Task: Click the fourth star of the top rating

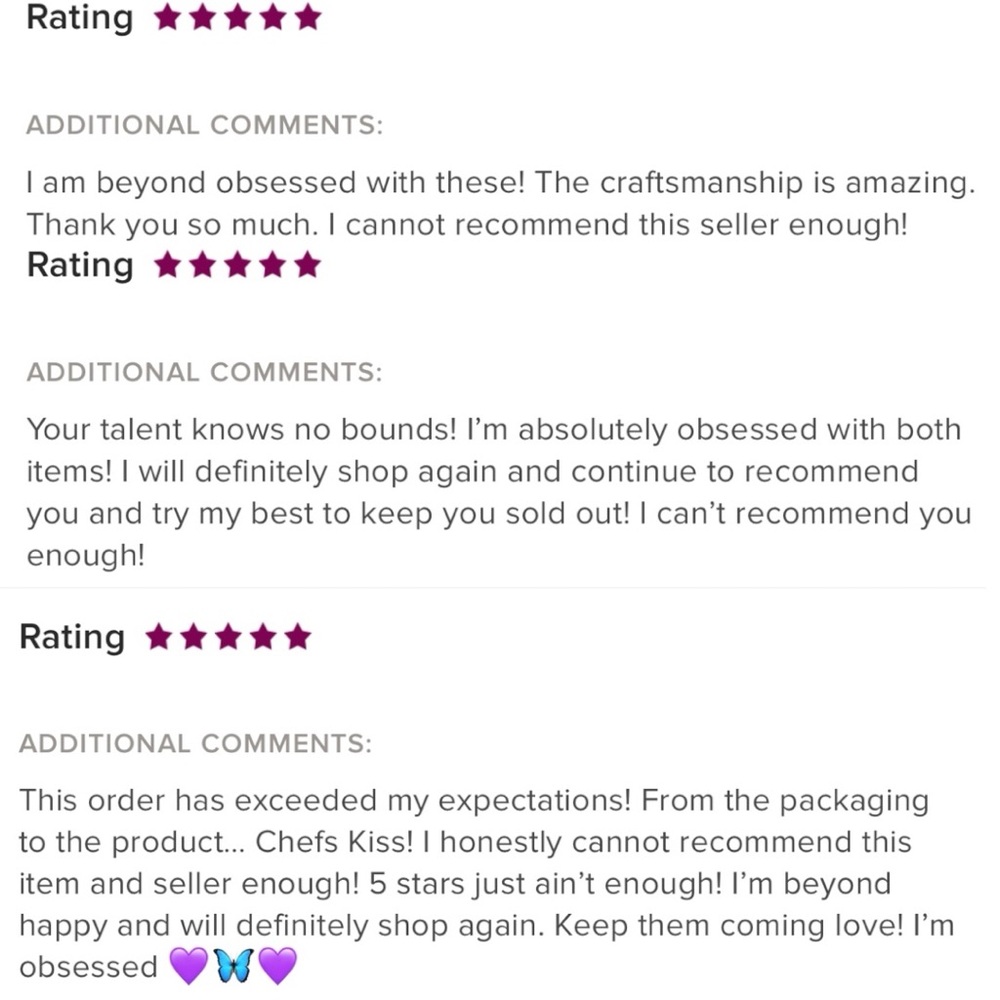Action: [x=273, y=18]
